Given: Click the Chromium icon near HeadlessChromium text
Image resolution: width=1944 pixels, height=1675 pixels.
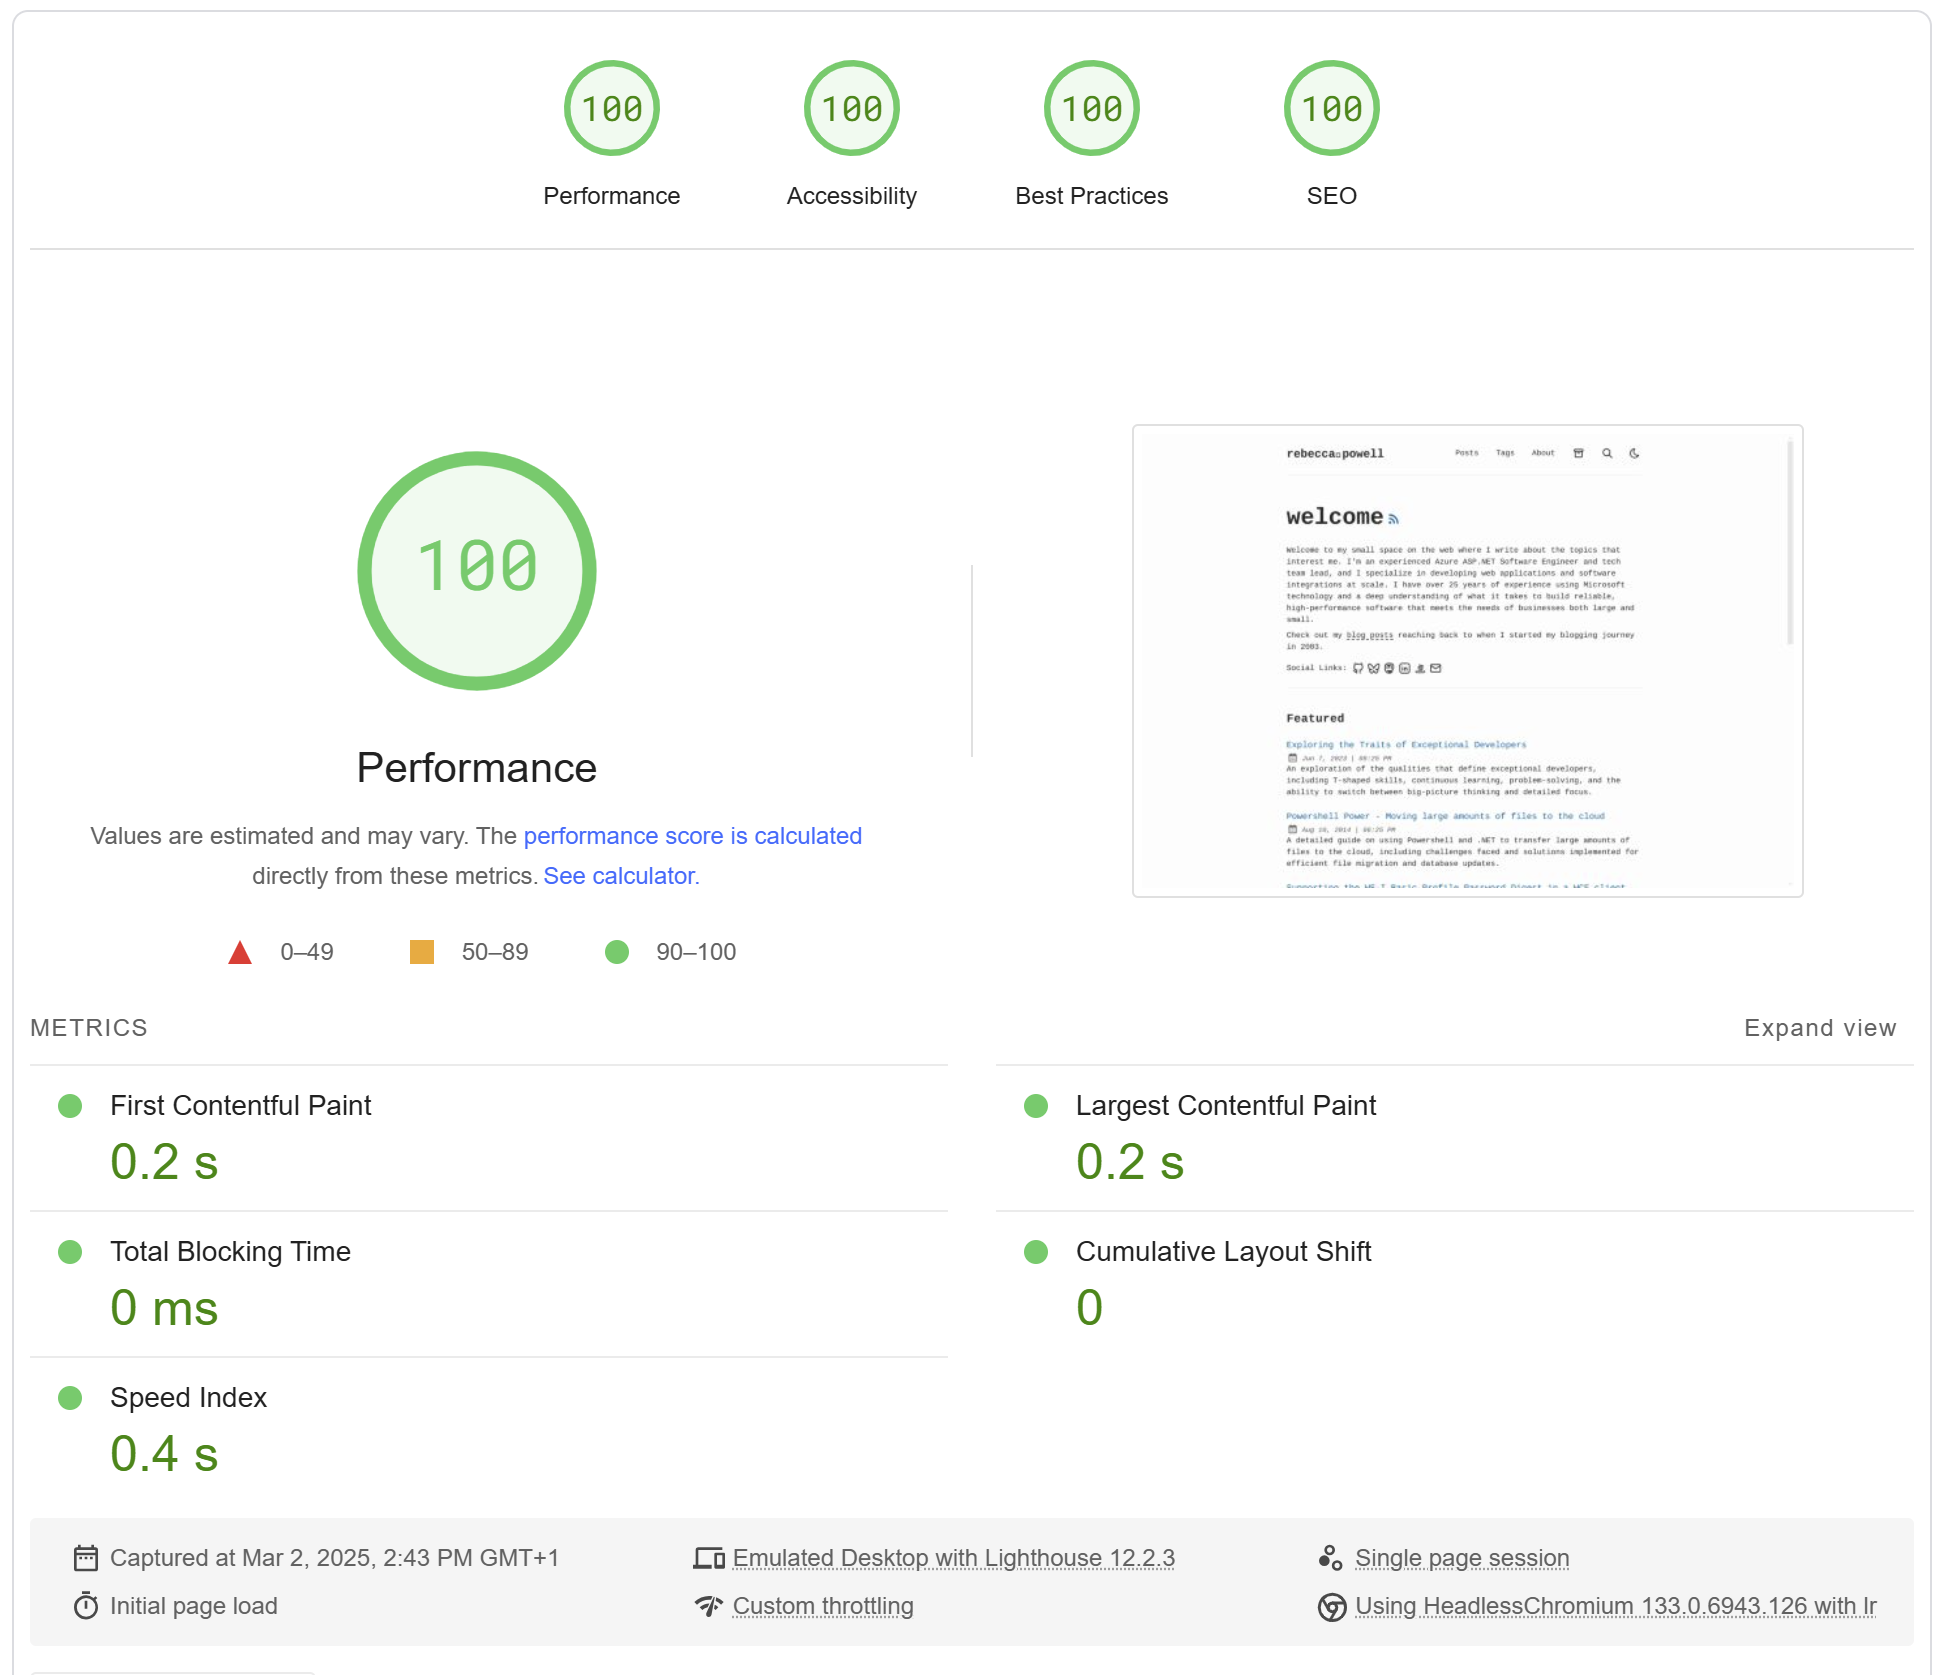Looking at the screenshot, I should (1332, 1606).
